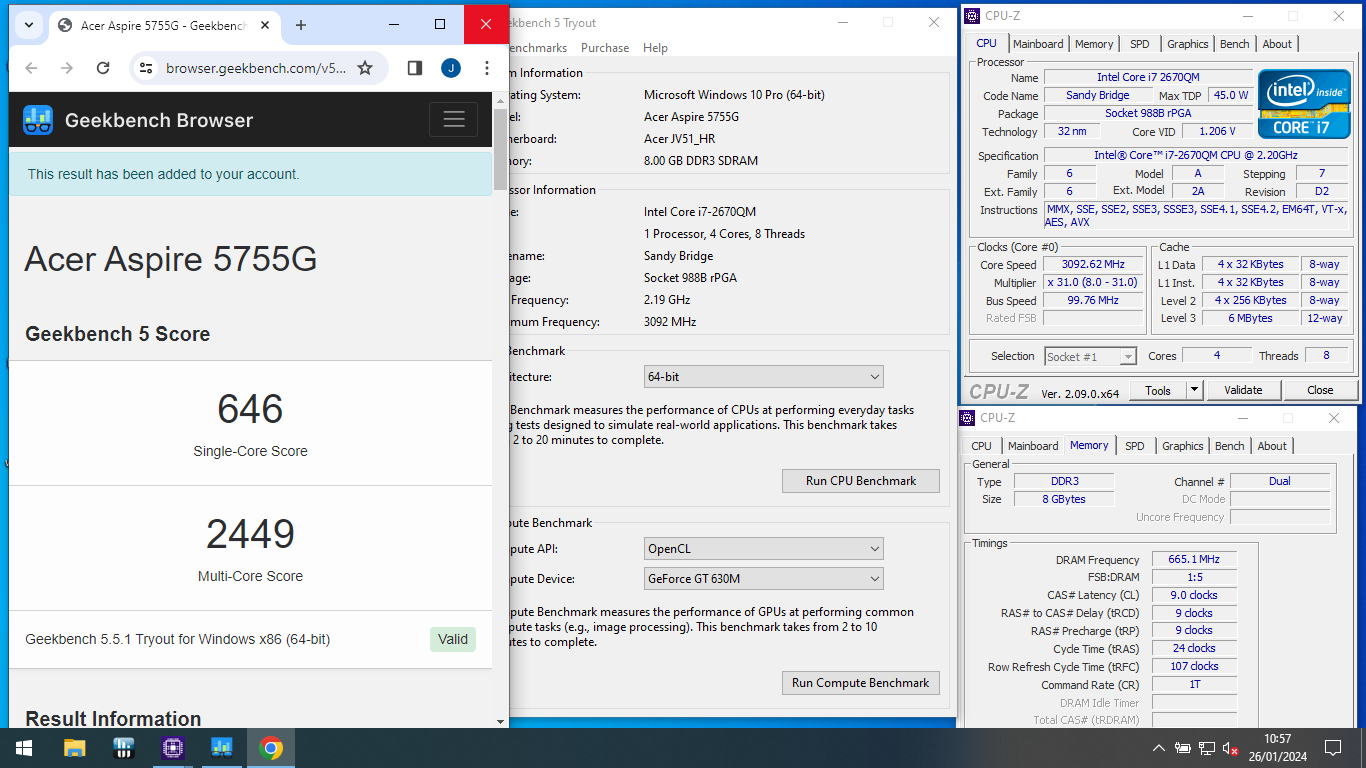This screenshot has height=768, width=1366.
Task: Select SPD tab in lower CPU-Z window
Action: [x=1135, y=446]
